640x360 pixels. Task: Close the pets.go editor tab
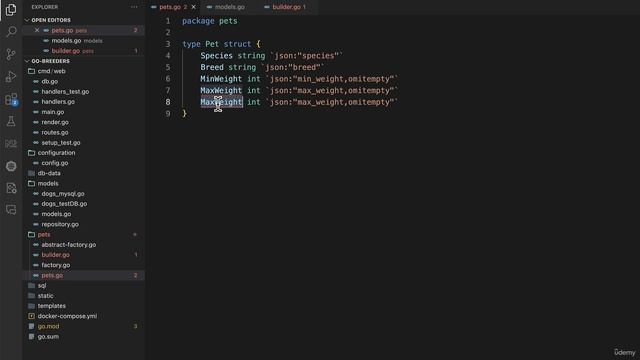click(x=193, y=7)
